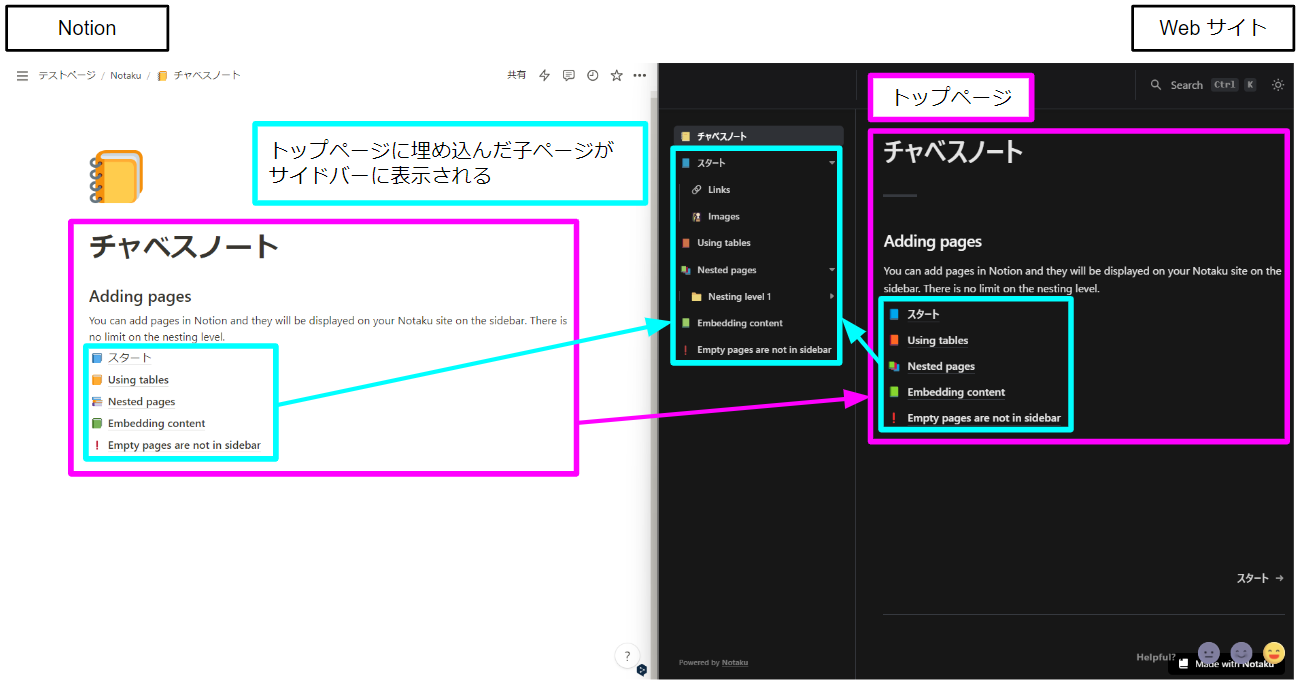
Task: Open the three-dot more menu in Notion
Action: [x=640, y=75]
